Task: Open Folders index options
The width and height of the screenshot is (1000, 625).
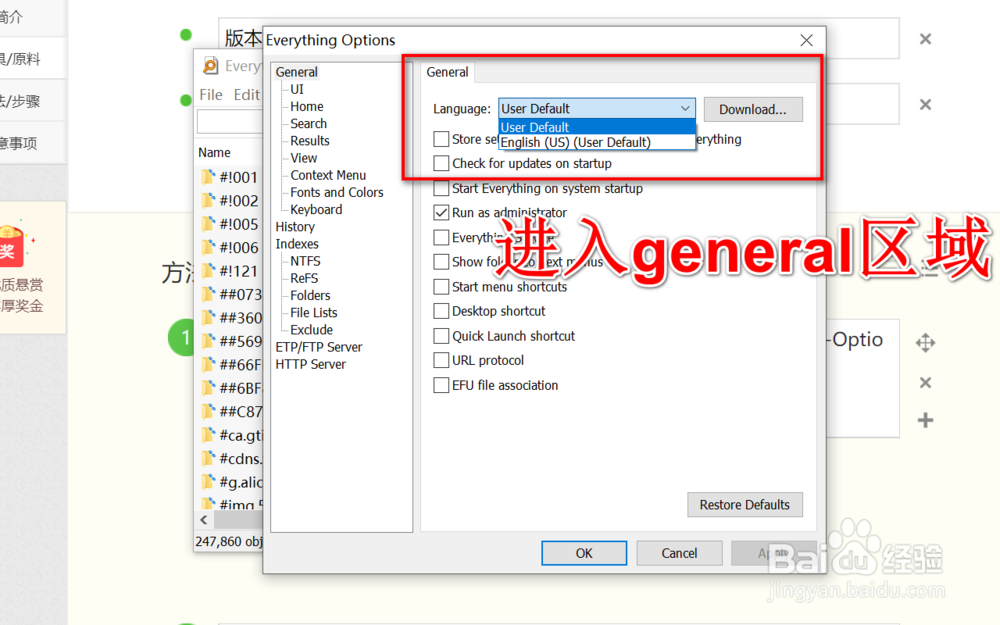Action: pos(310,296)
